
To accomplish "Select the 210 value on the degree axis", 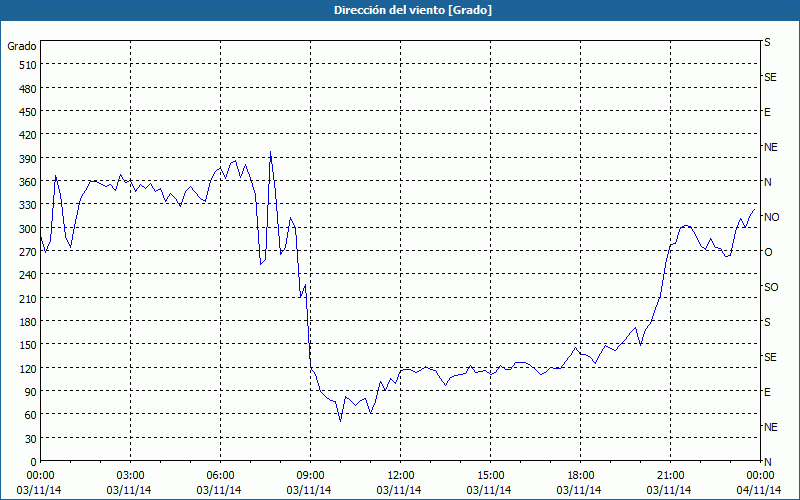I will pos(28,298).
